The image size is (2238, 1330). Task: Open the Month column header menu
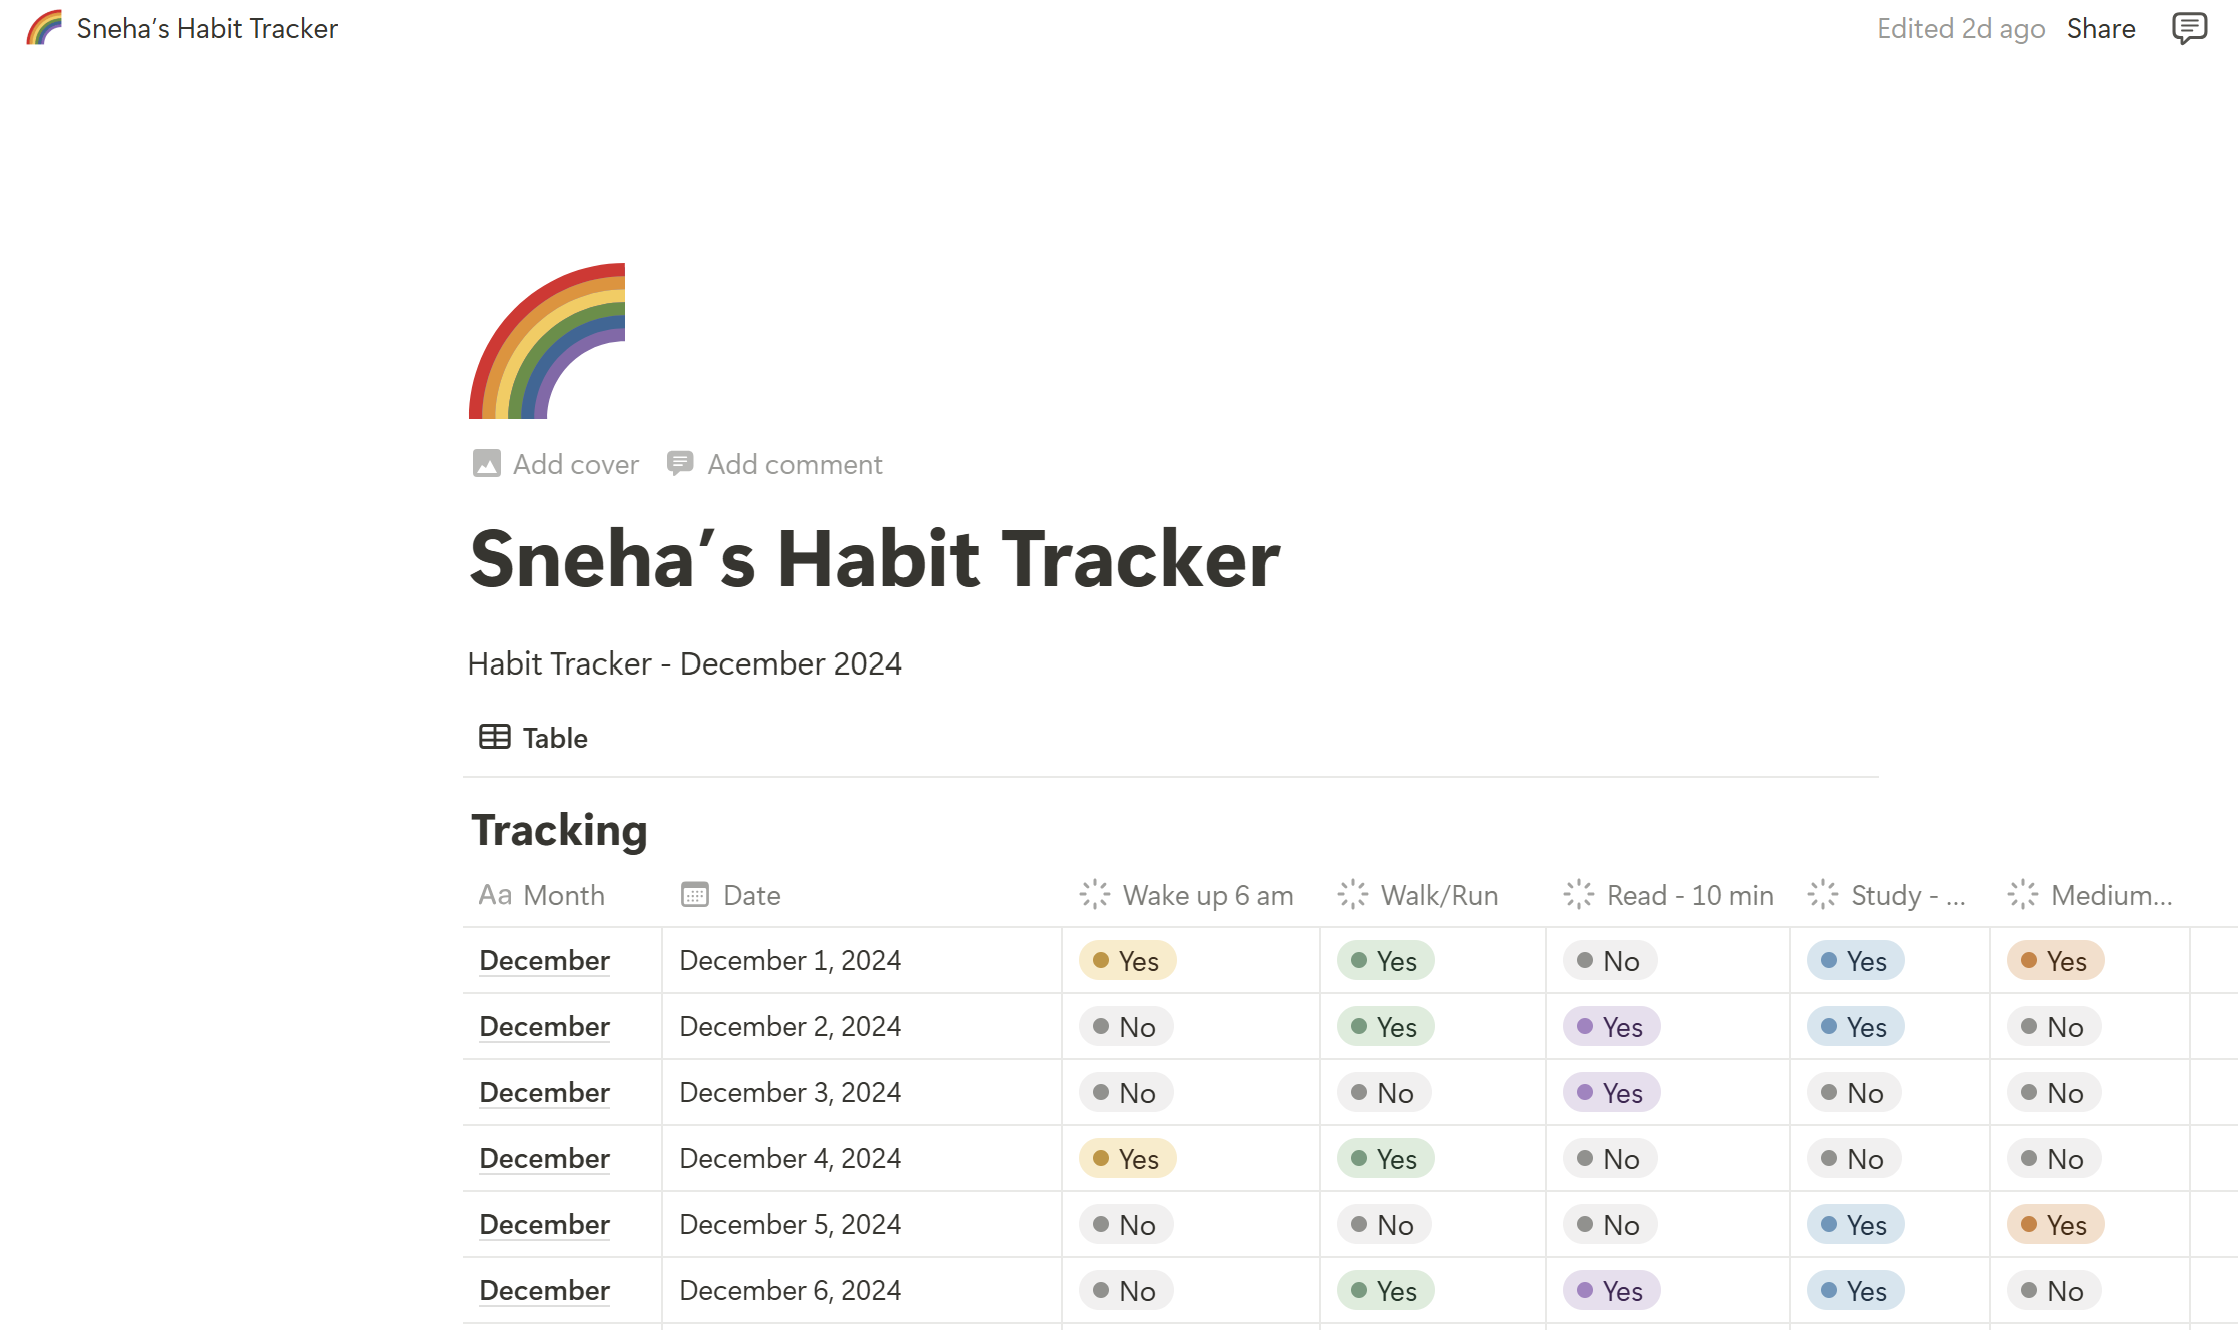point(542,895)
